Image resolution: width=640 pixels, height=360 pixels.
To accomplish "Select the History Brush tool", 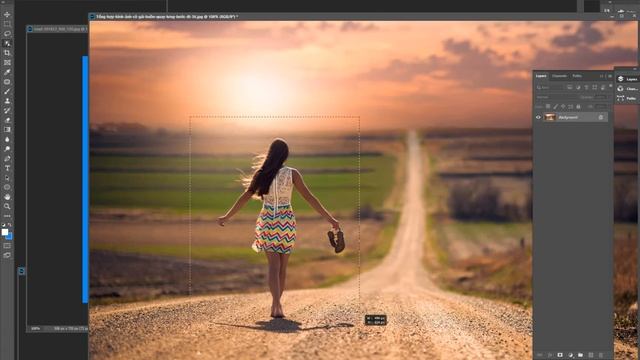I will tap(7, 111).
